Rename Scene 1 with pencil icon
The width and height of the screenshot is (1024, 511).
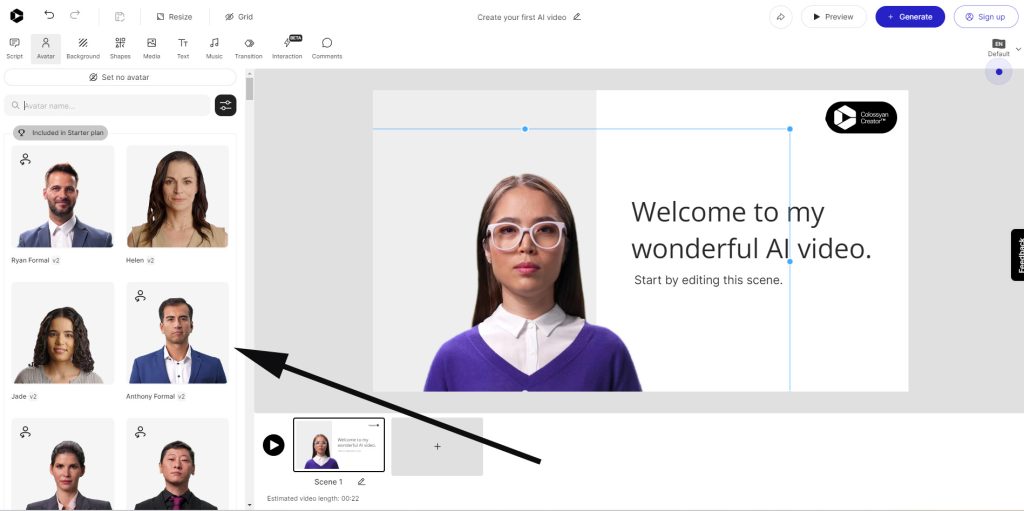coord(361,482)
